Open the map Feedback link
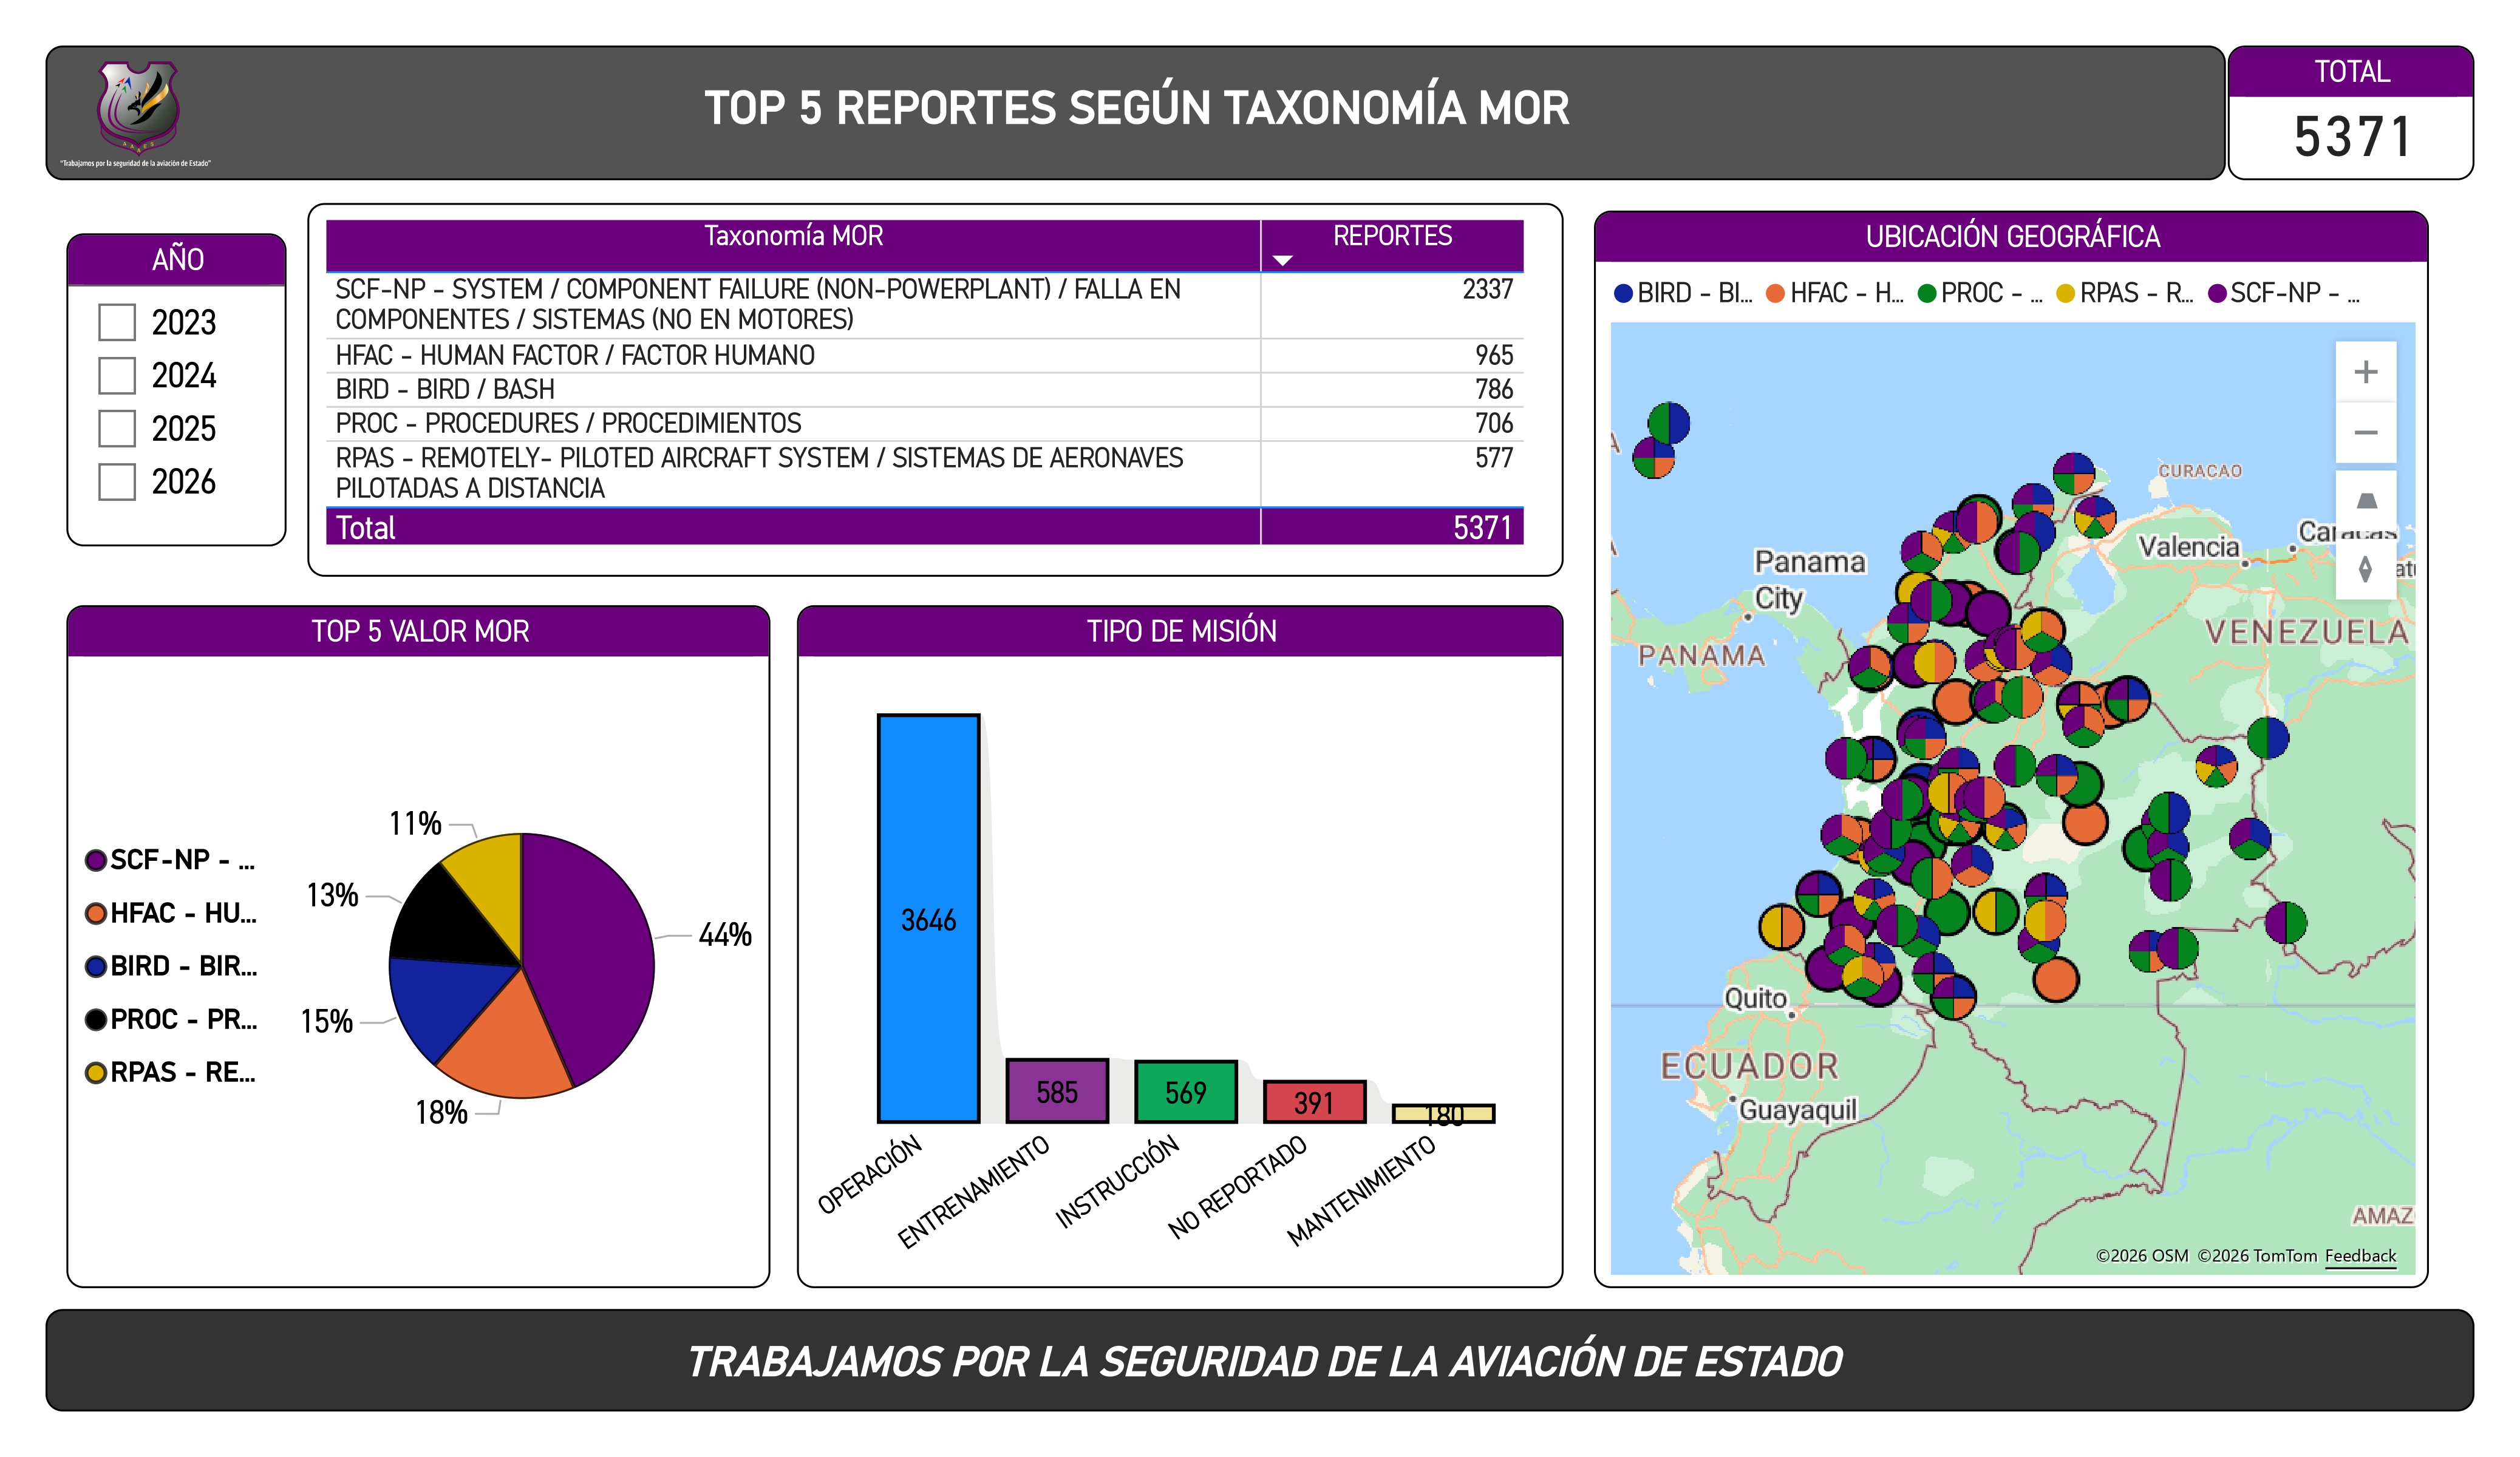Screen dimensions: 2520x1457 coord(2360,1255)
